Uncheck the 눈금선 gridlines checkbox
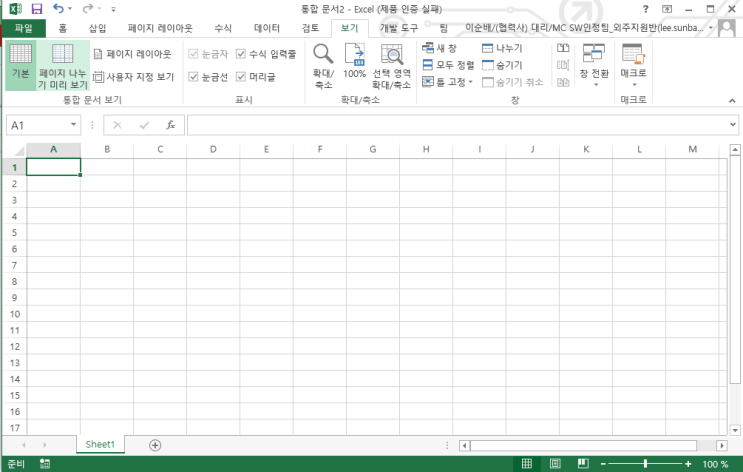 pyautogui.click(x=193, y=76)
